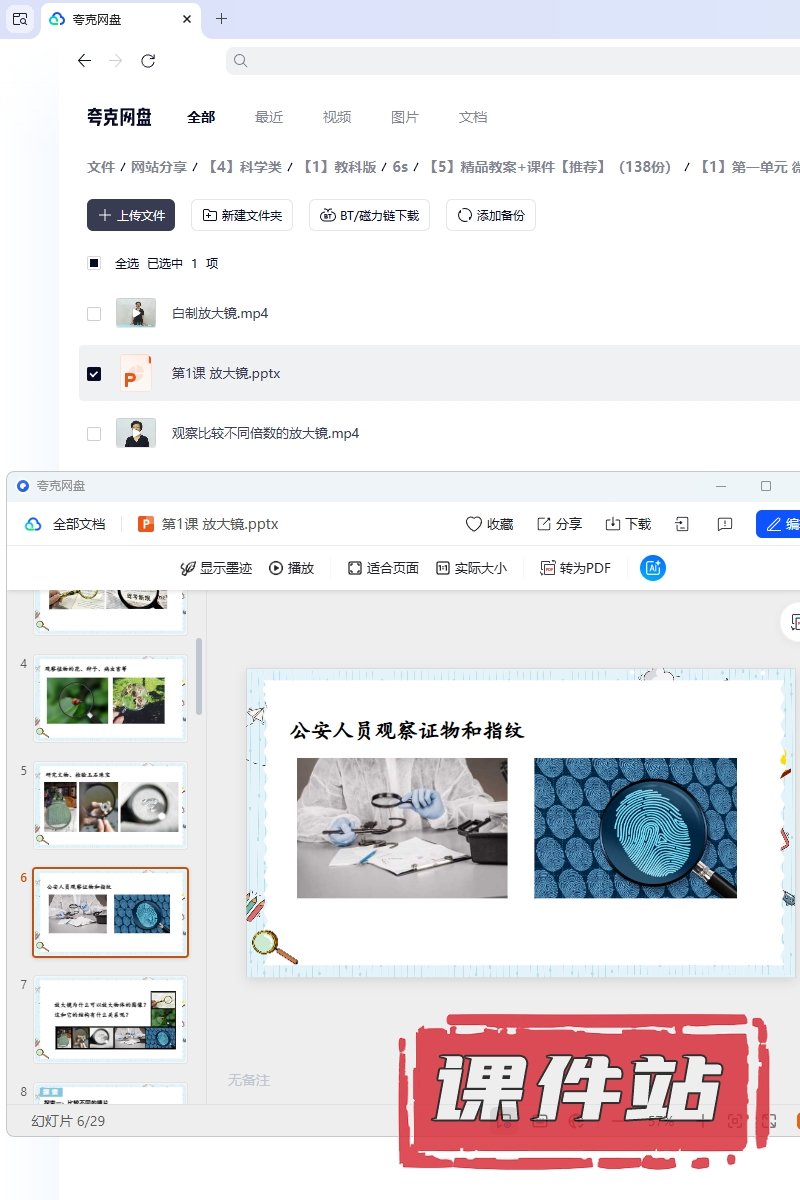This screenshot has width=800, height=1200.
Task: Click 转为PDF convert icon
Action: (547, 568)
